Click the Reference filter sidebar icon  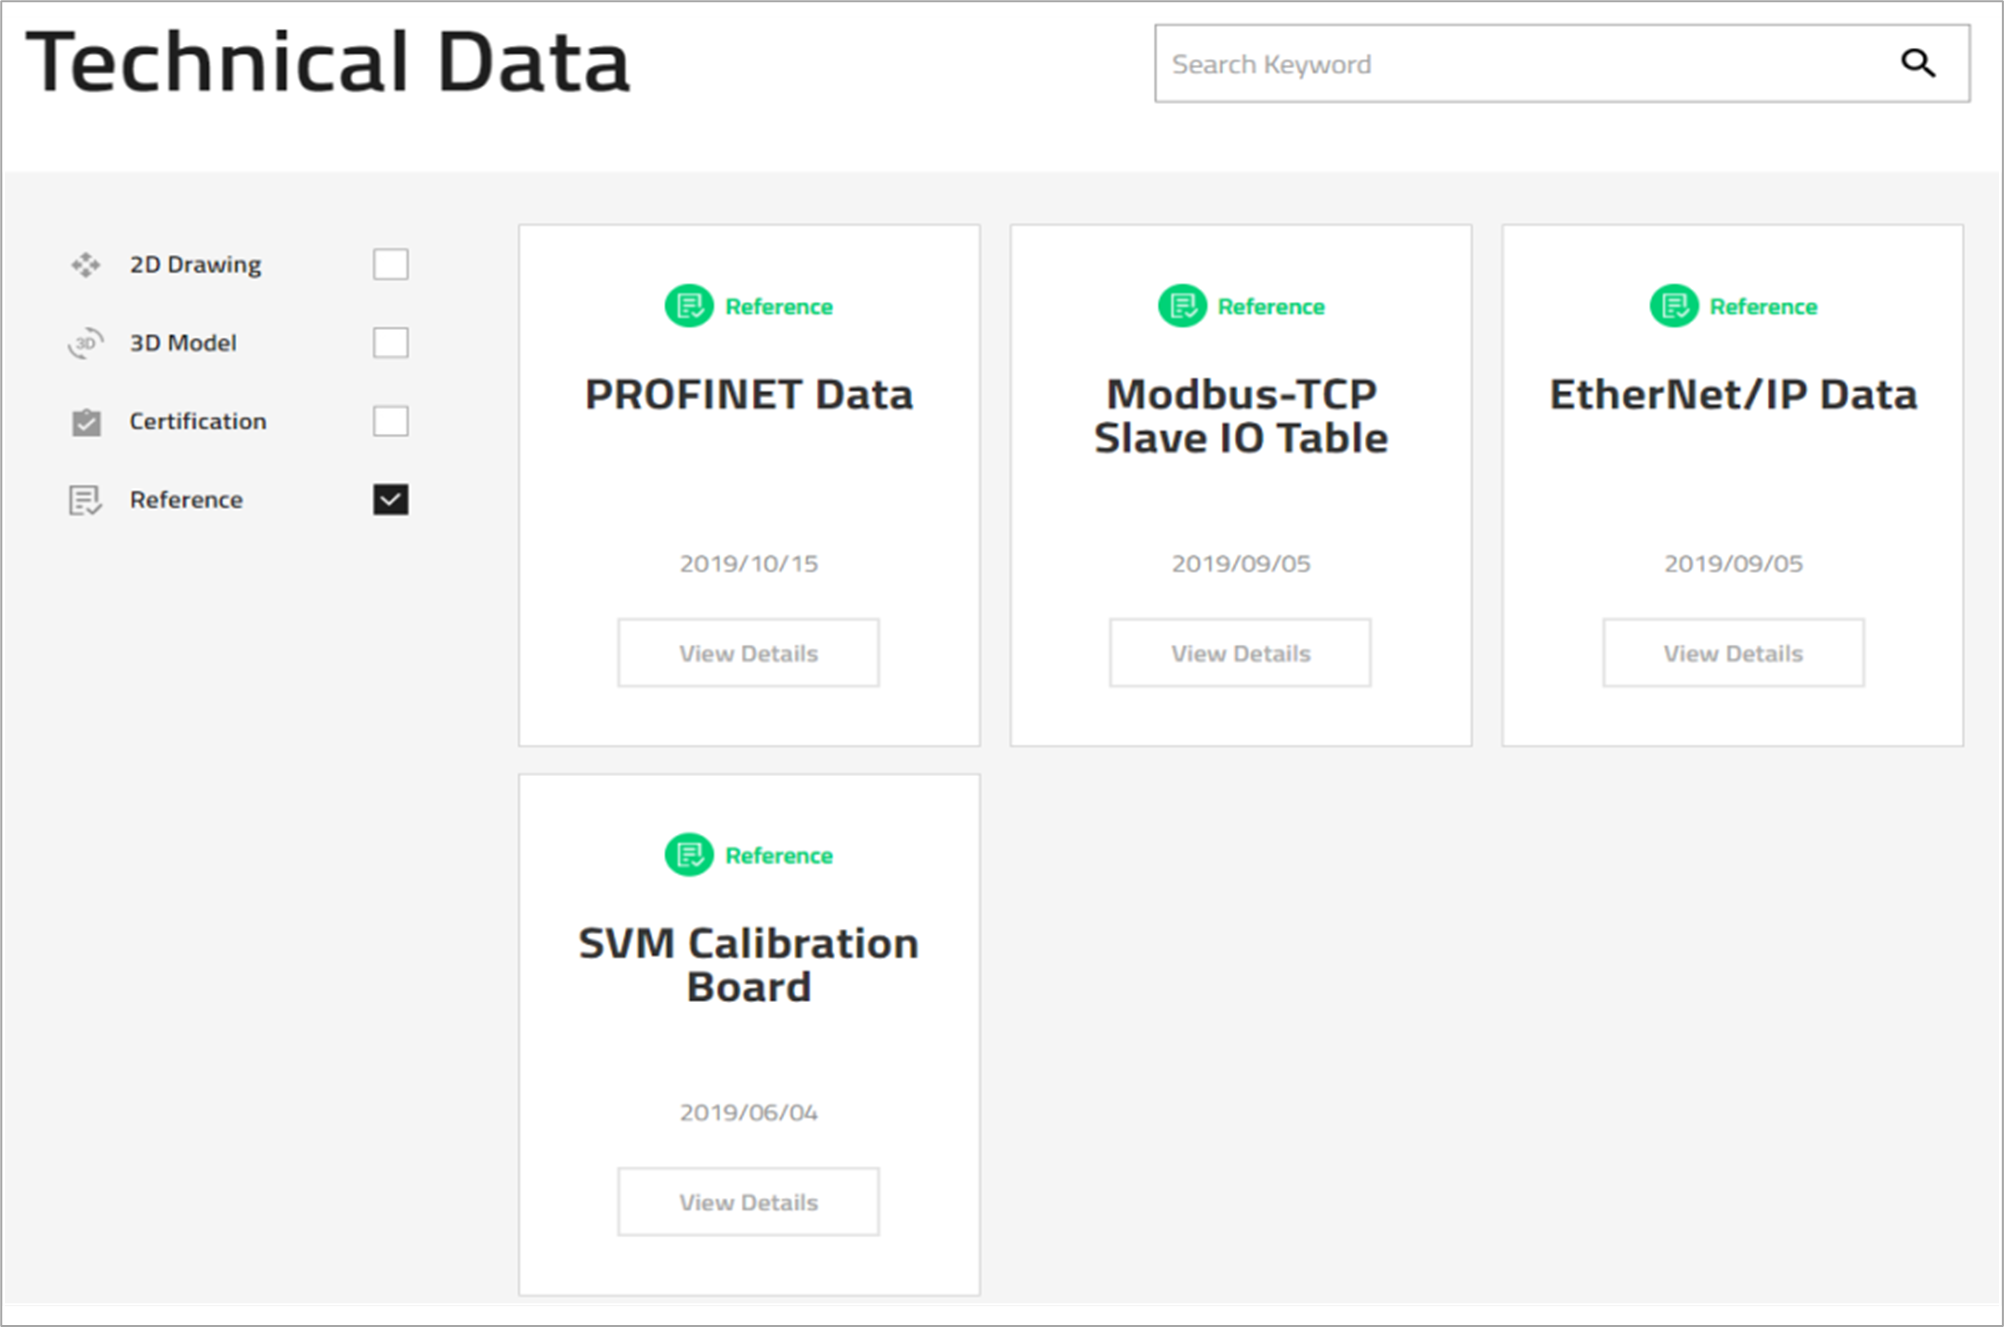[86, 500]
